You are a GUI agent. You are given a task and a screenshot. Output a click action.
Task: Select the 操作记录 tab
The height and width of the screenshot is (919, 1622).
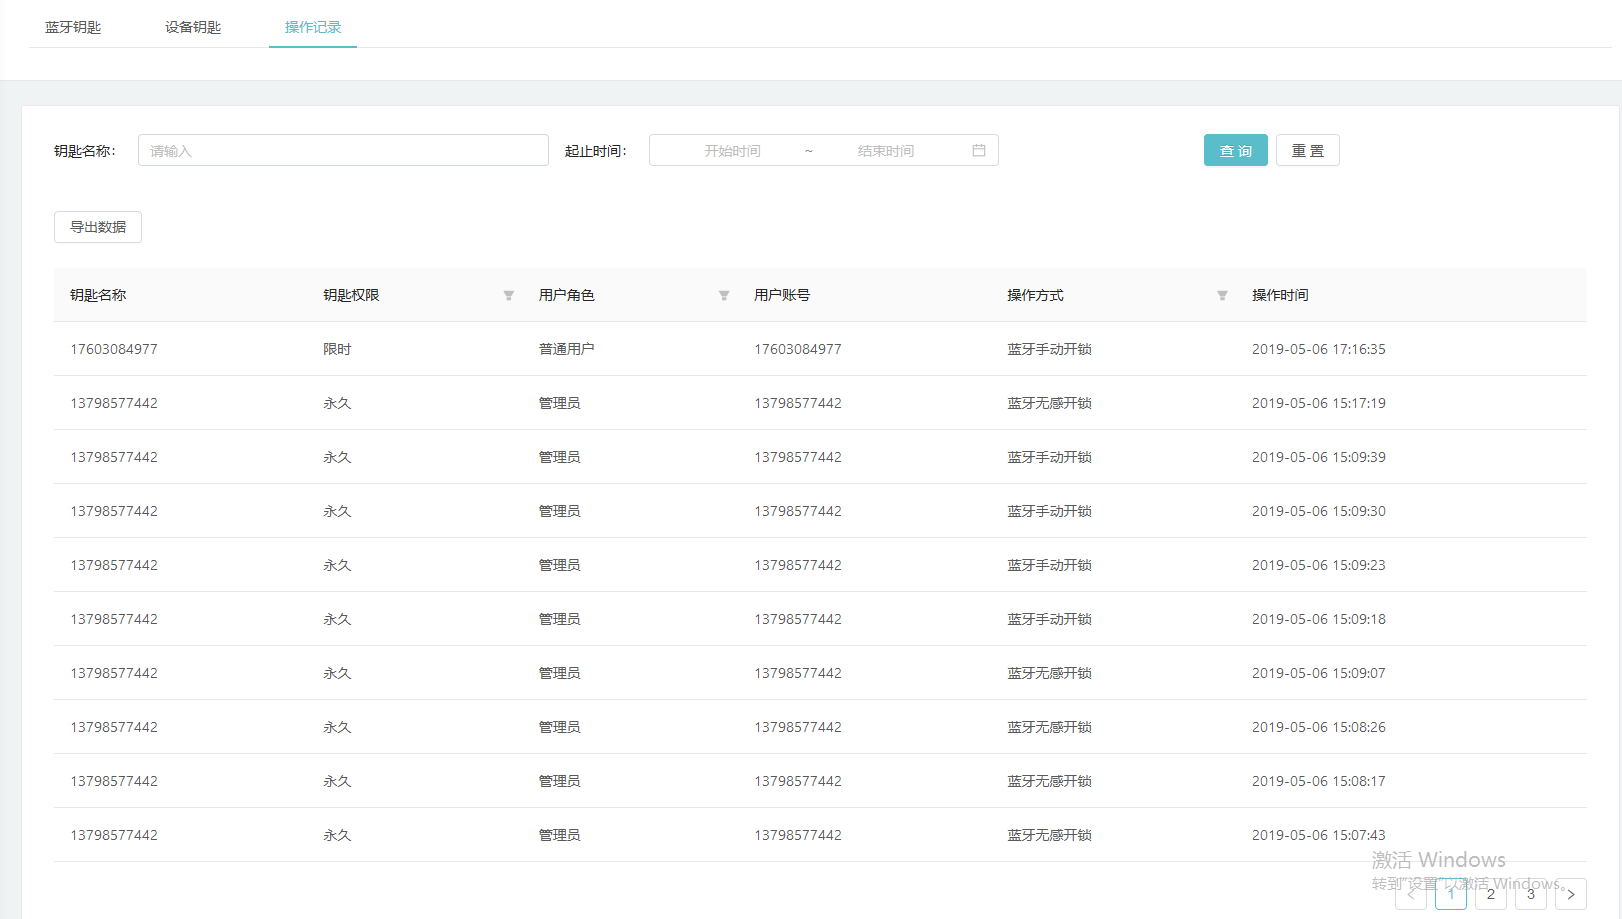313,27
